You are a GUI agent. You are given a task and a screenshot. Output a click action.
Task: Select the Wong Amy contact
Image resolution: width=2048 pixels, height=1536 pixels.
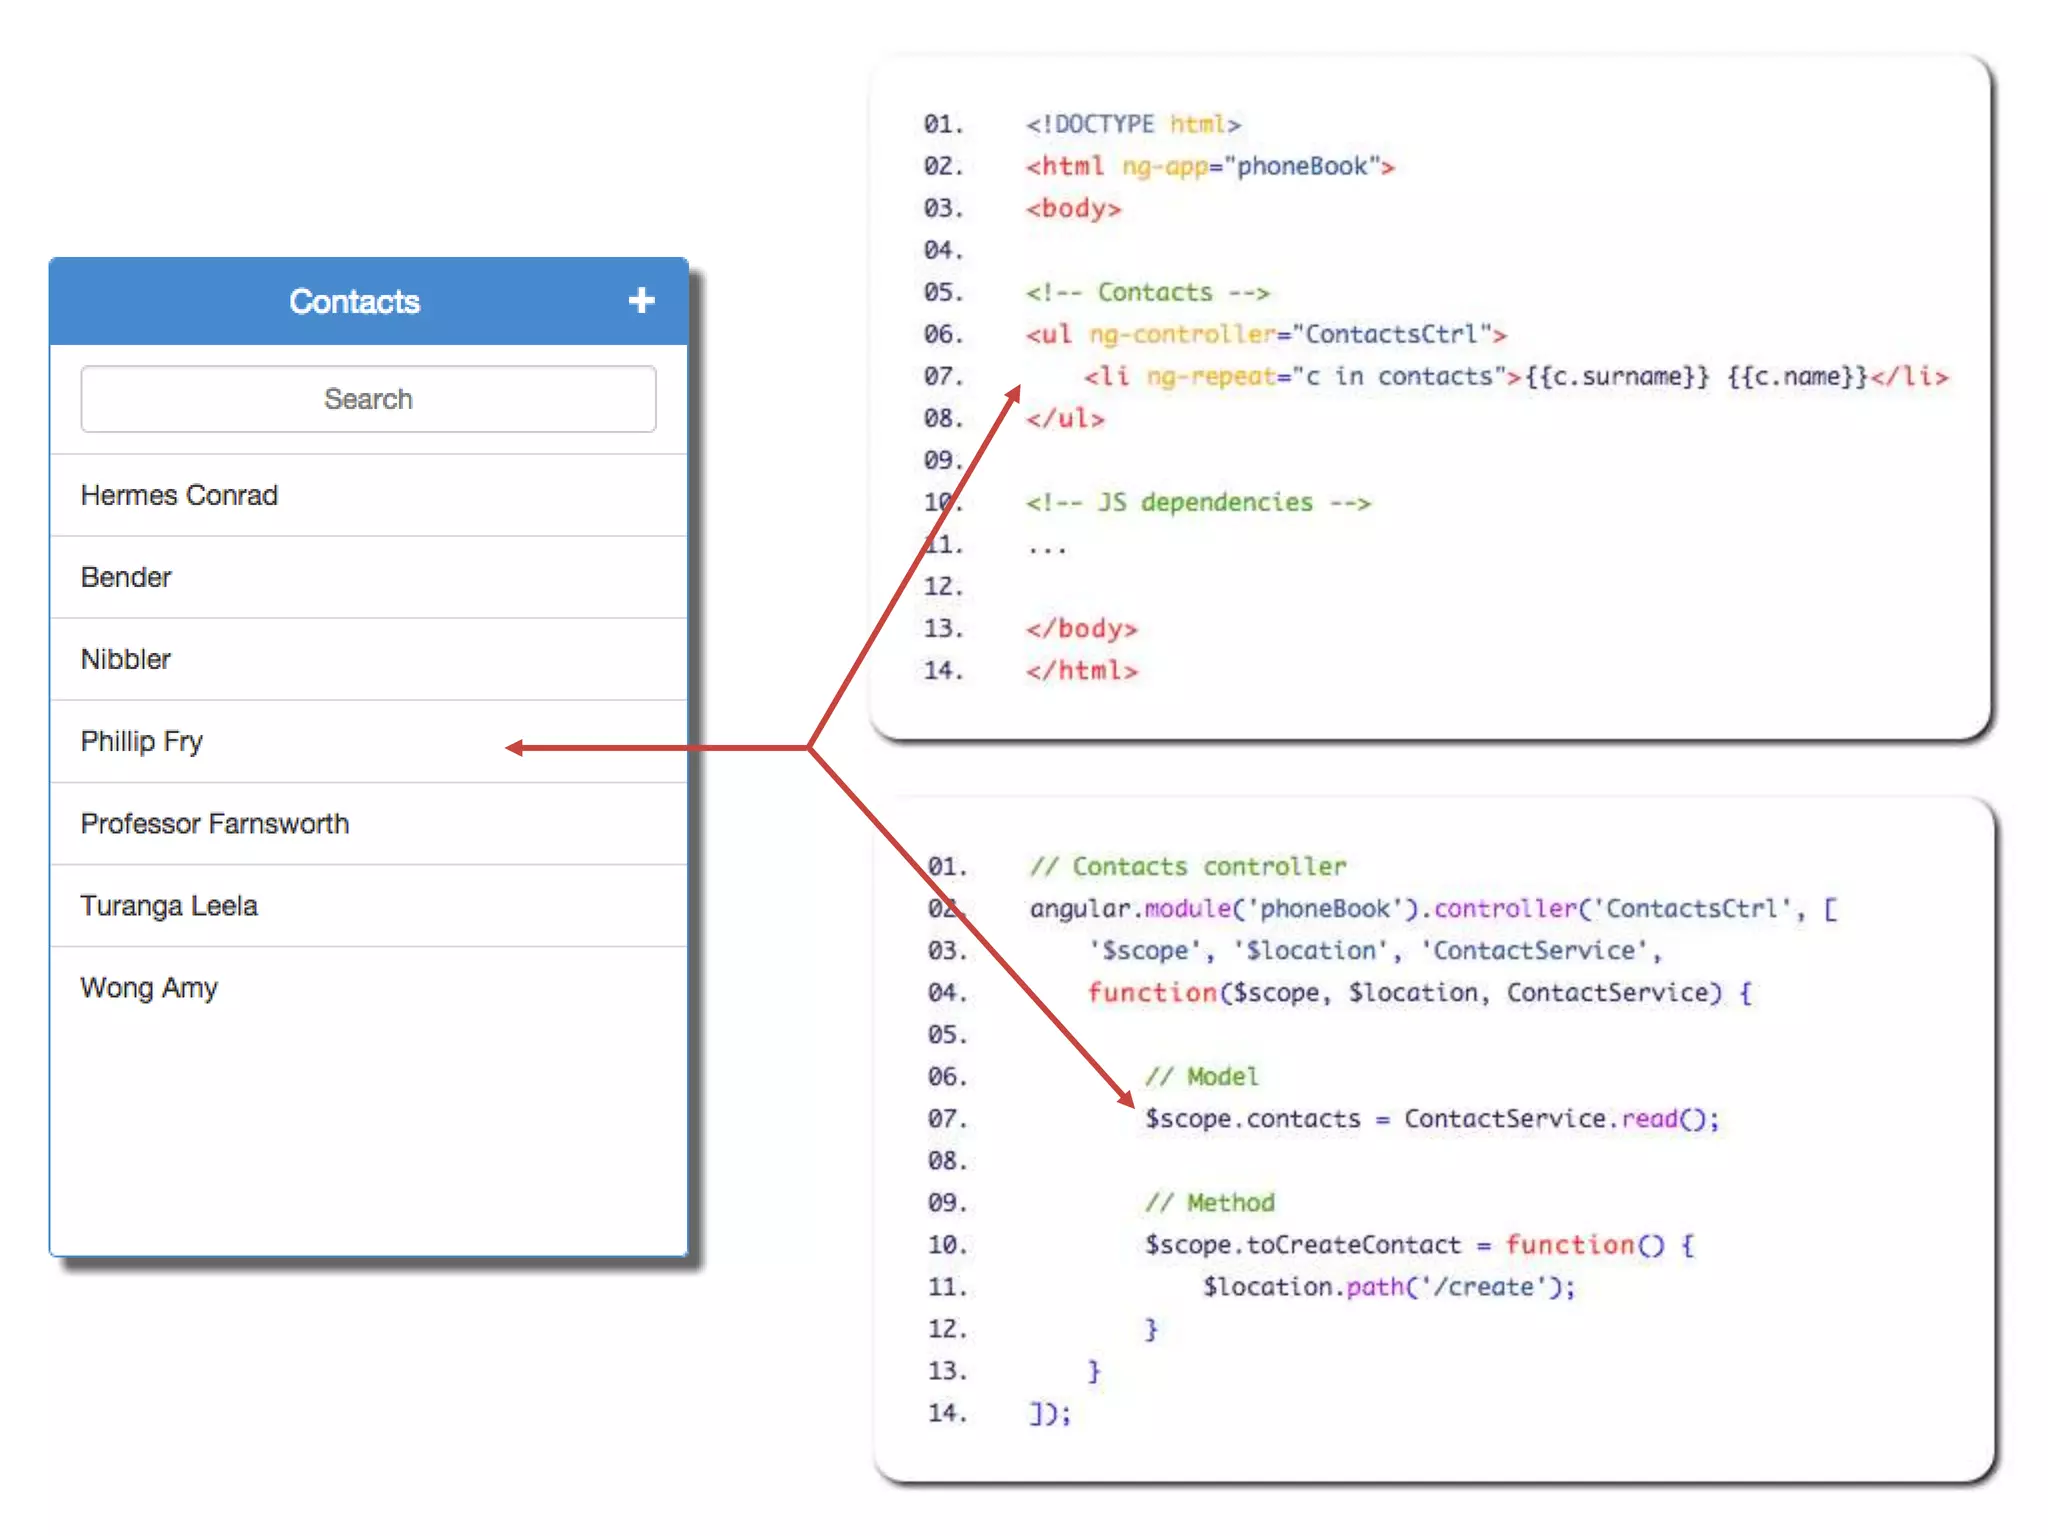pyautogui.click(x=149, y=987)
